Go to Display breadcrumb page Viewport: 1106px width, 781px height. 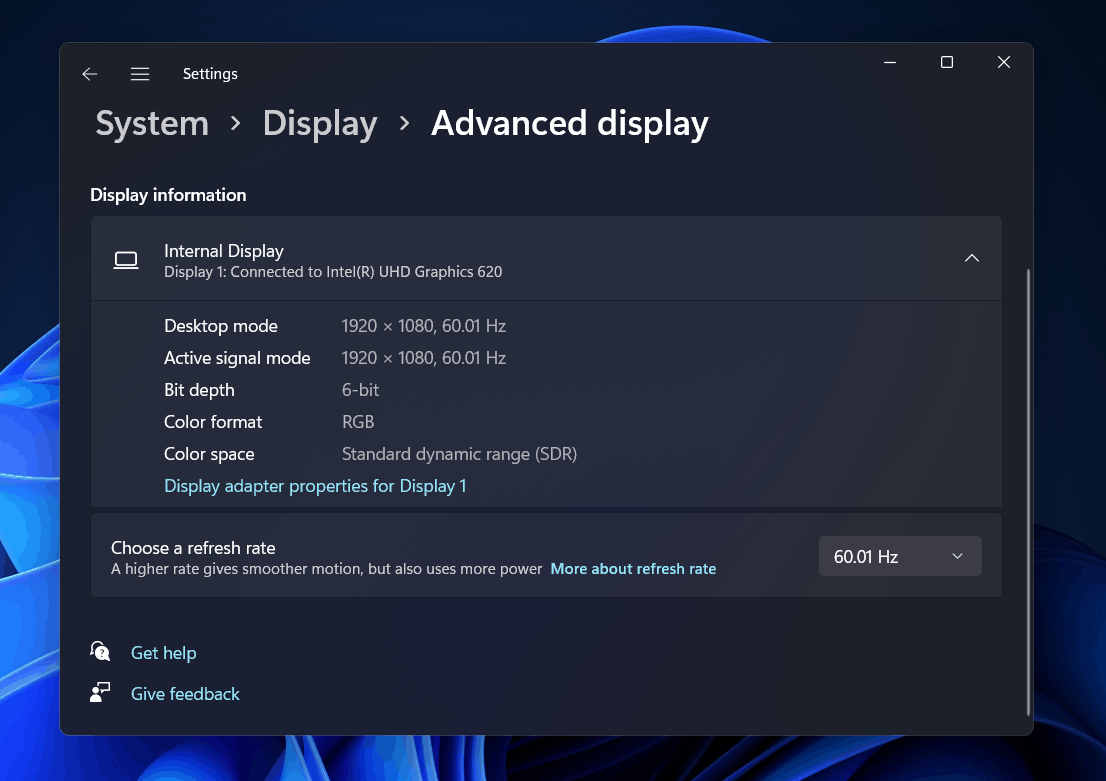pyautogui.click(x=320, y=122)
